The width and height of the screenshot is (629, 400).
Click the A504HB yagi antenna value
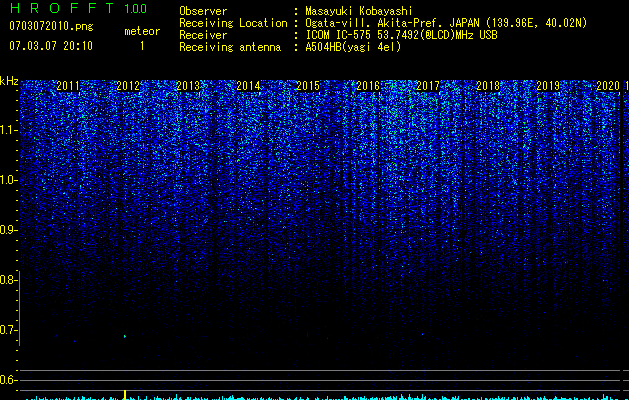point(353,47)
